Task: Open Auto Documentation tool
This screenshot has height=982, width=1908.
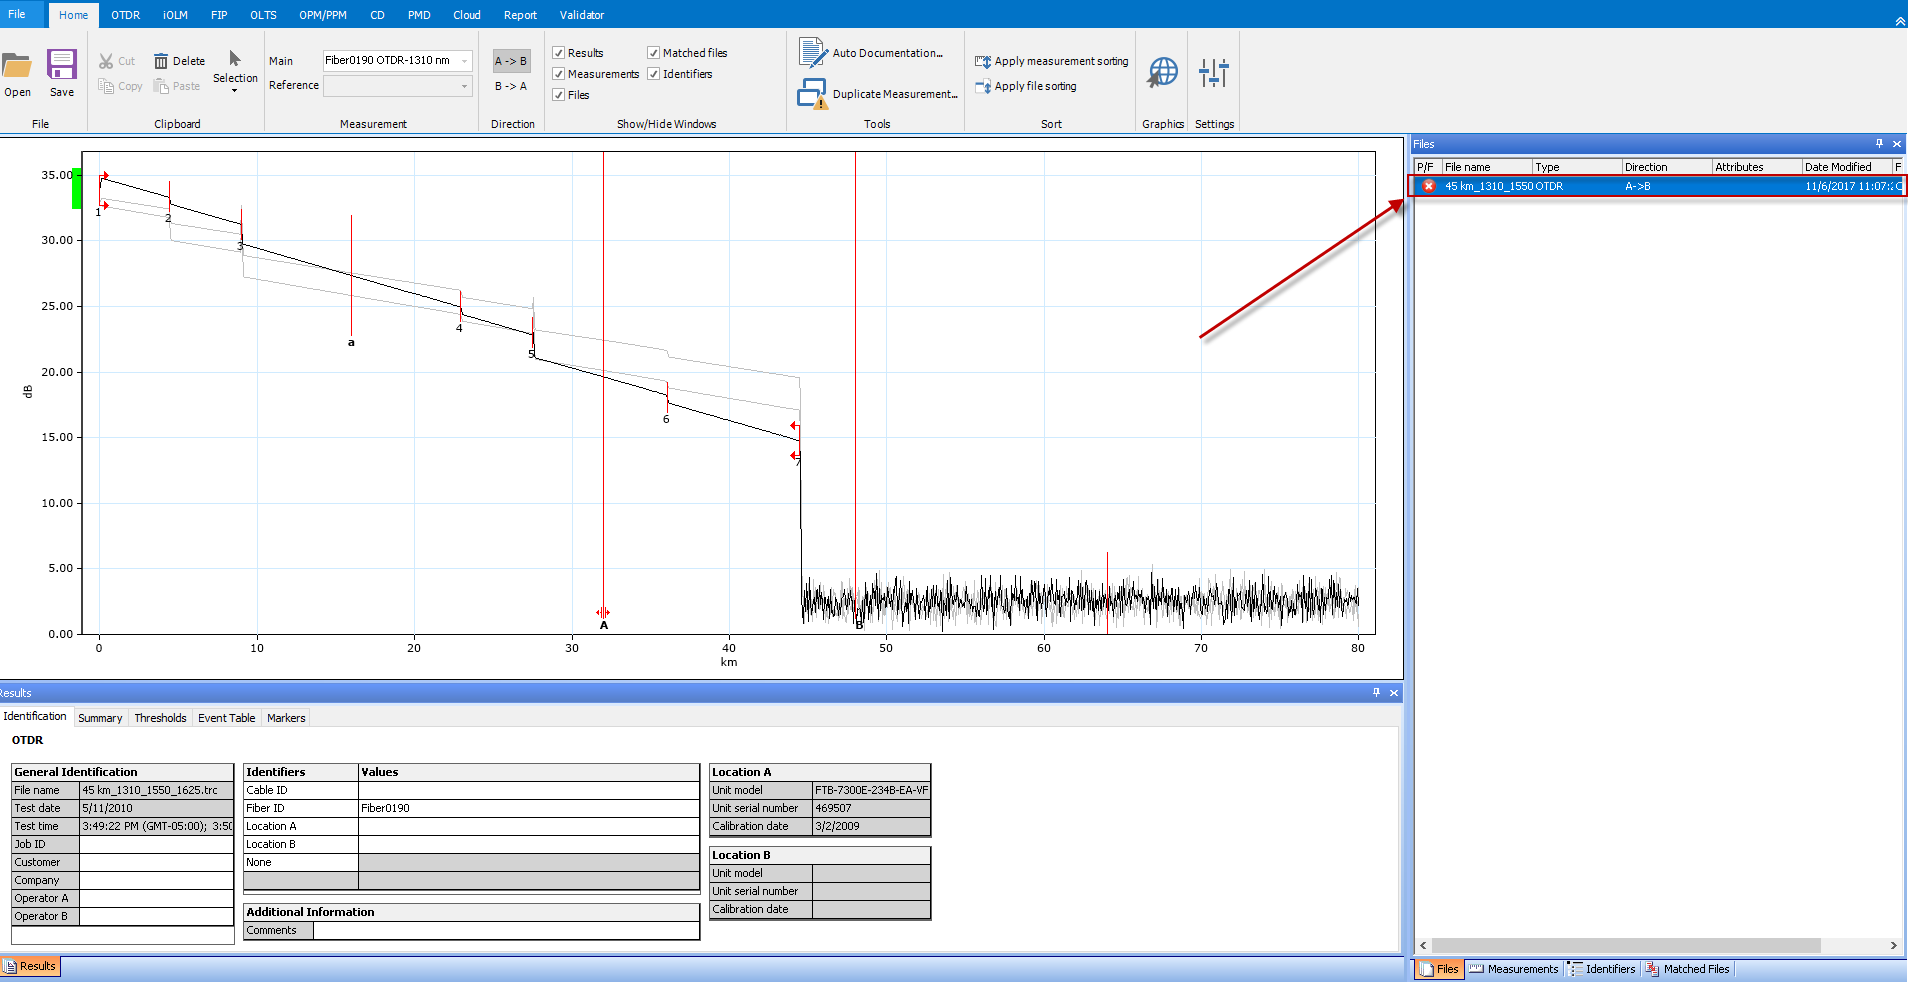Action: (x=871, y=53)
